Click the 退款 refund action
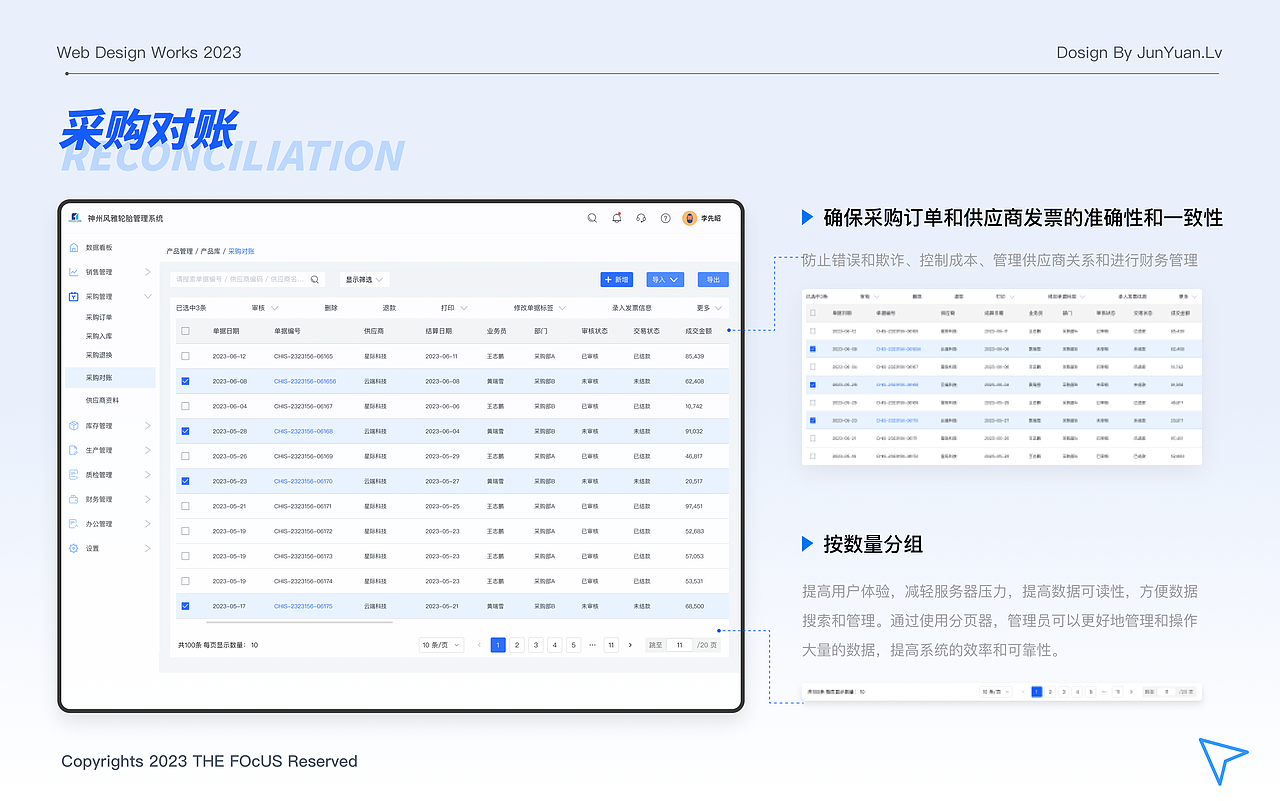The width and height of the screenshot is (1280, 801). coord(389,308)
